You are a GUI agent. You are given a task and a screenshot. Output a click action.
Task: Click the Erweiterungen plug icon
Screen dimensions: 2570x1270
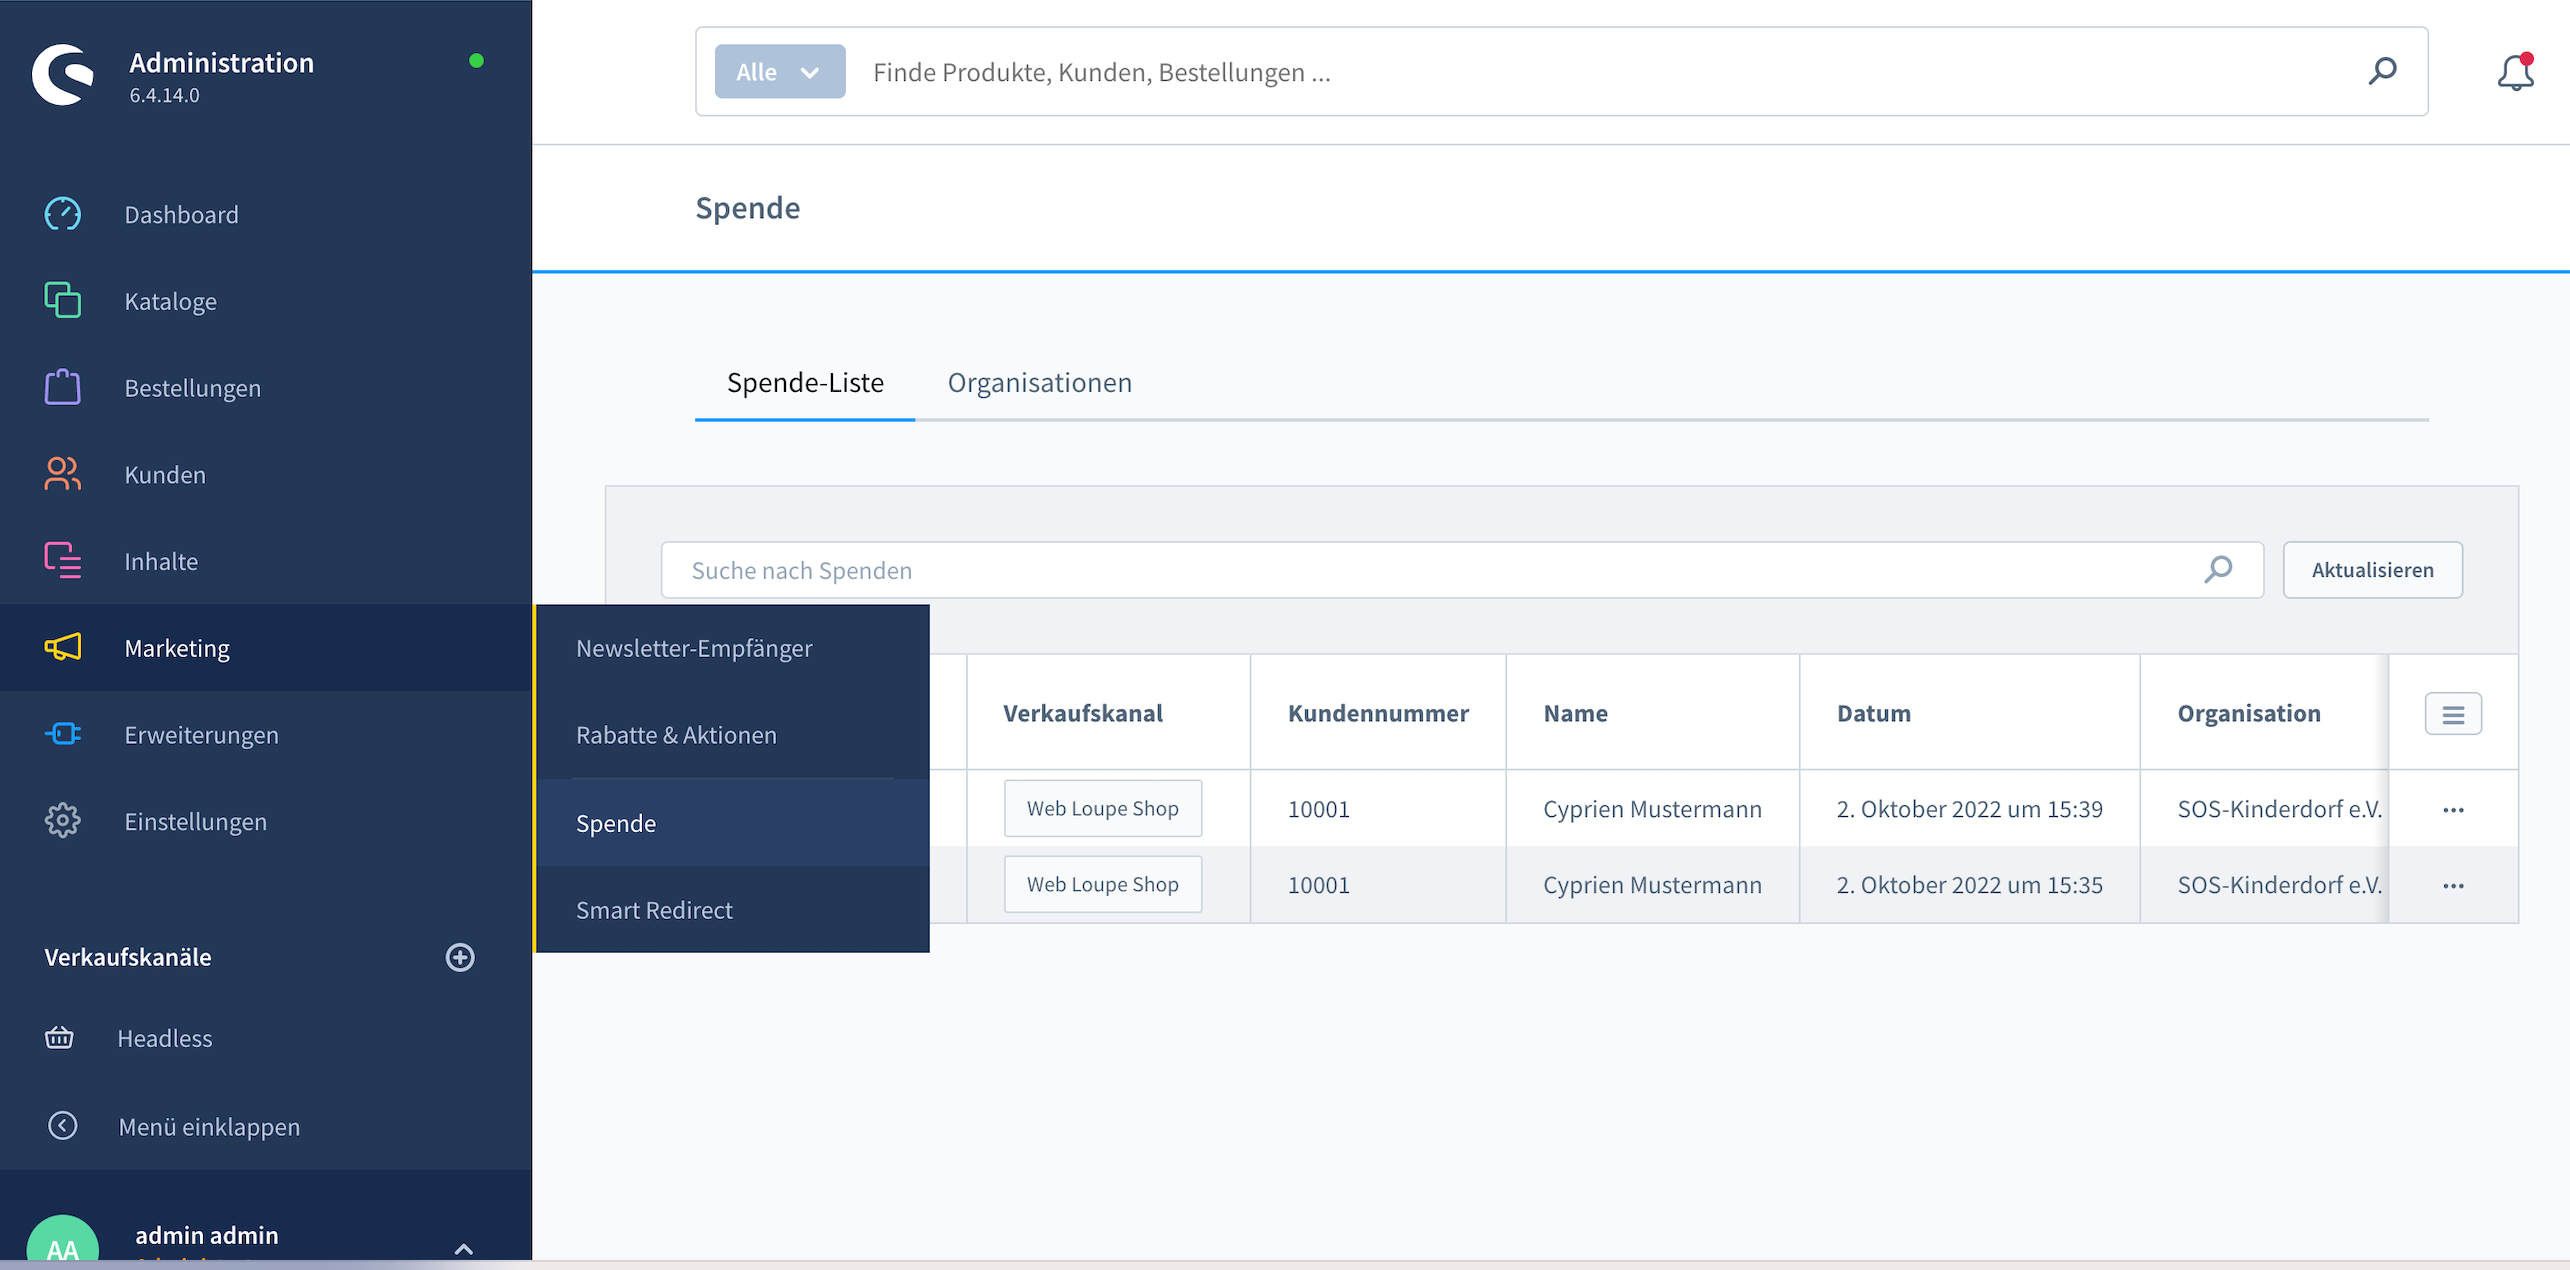click(63, 734)
